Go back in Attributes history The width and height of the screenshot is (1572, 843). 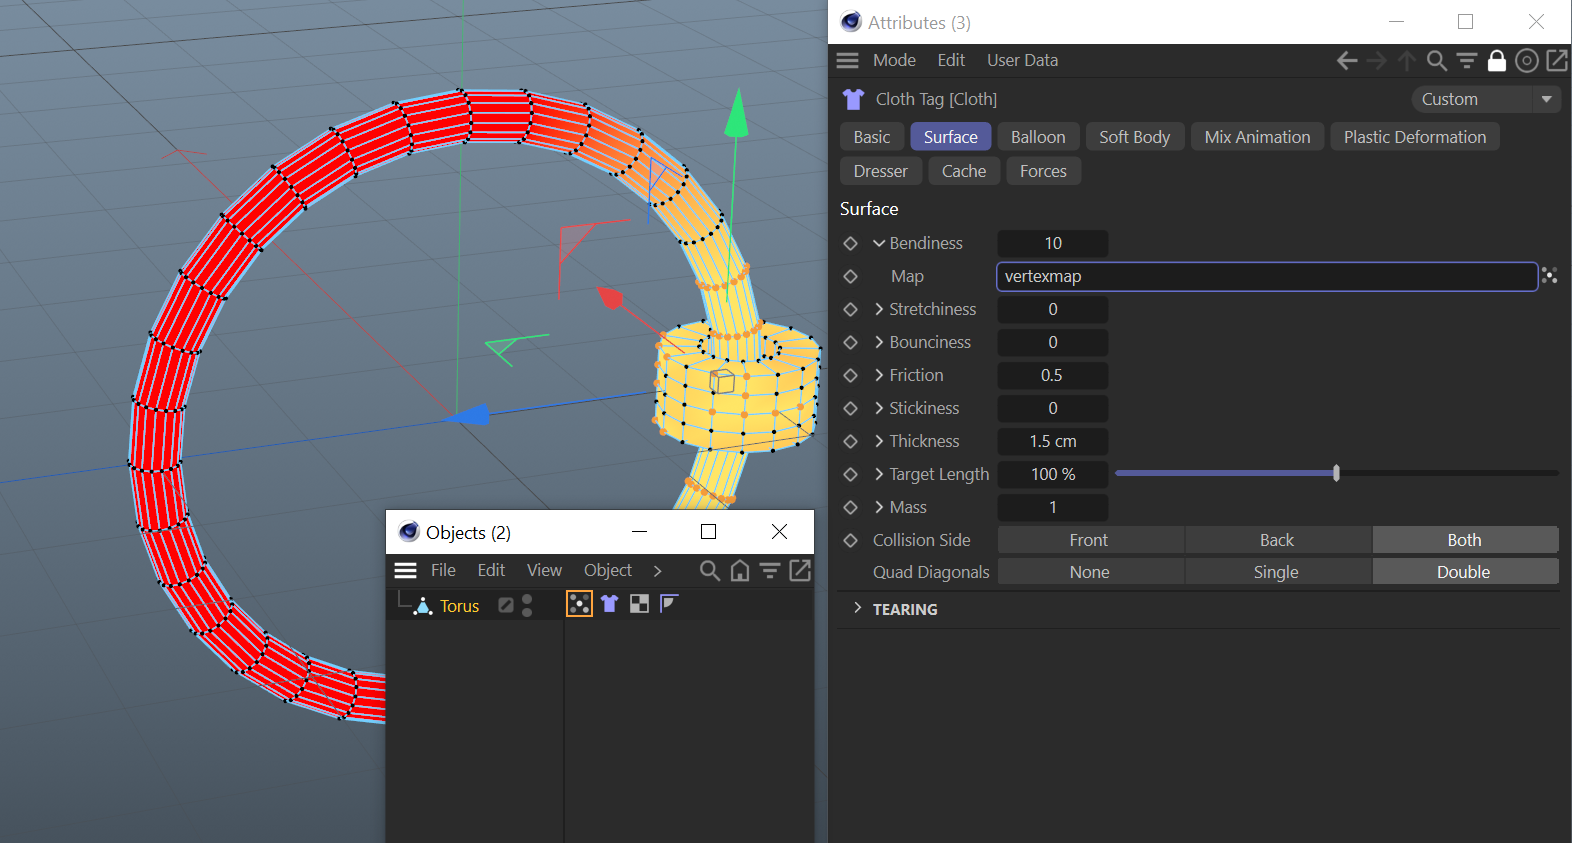(x=1347, y=61)
